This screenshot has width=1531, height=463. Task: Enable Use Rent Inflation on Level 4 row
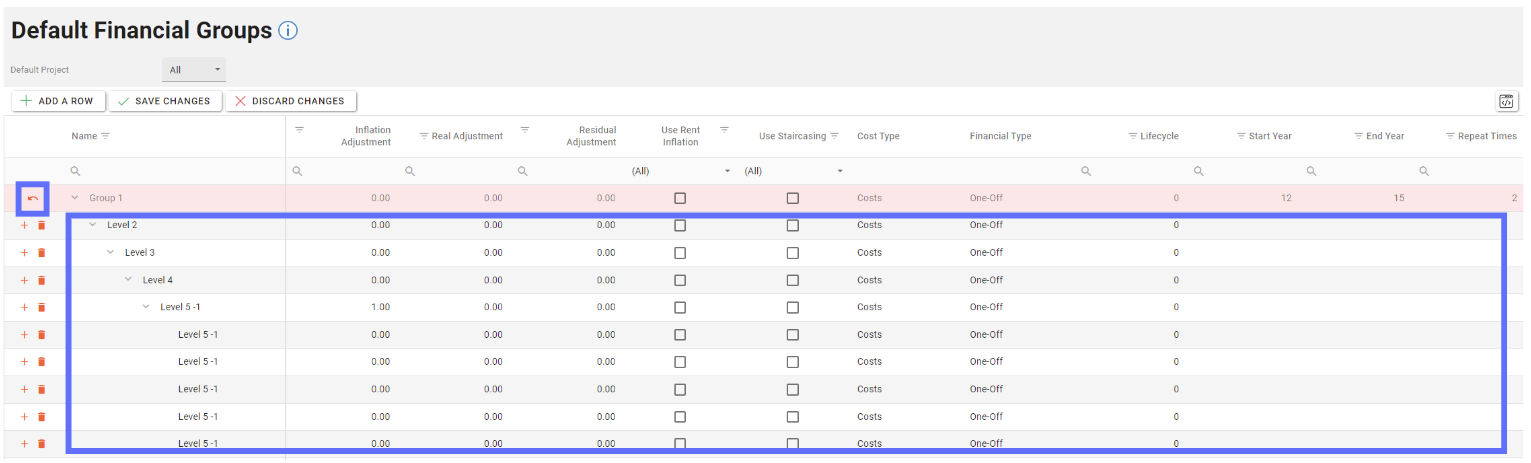(680, 280)
